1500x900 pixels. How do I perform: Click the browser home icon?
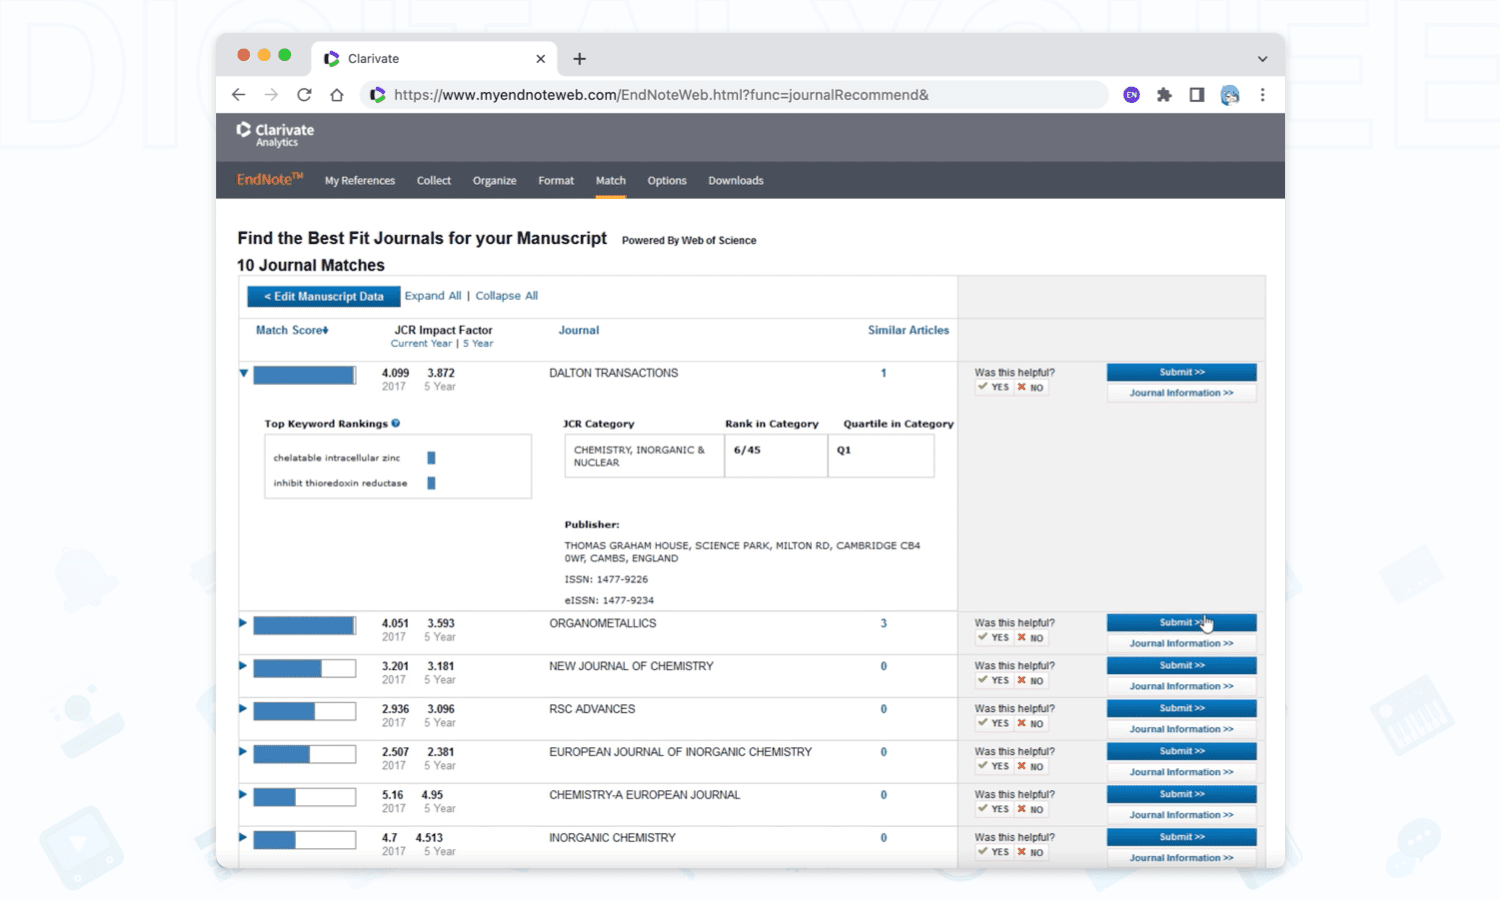coord(337,95)
